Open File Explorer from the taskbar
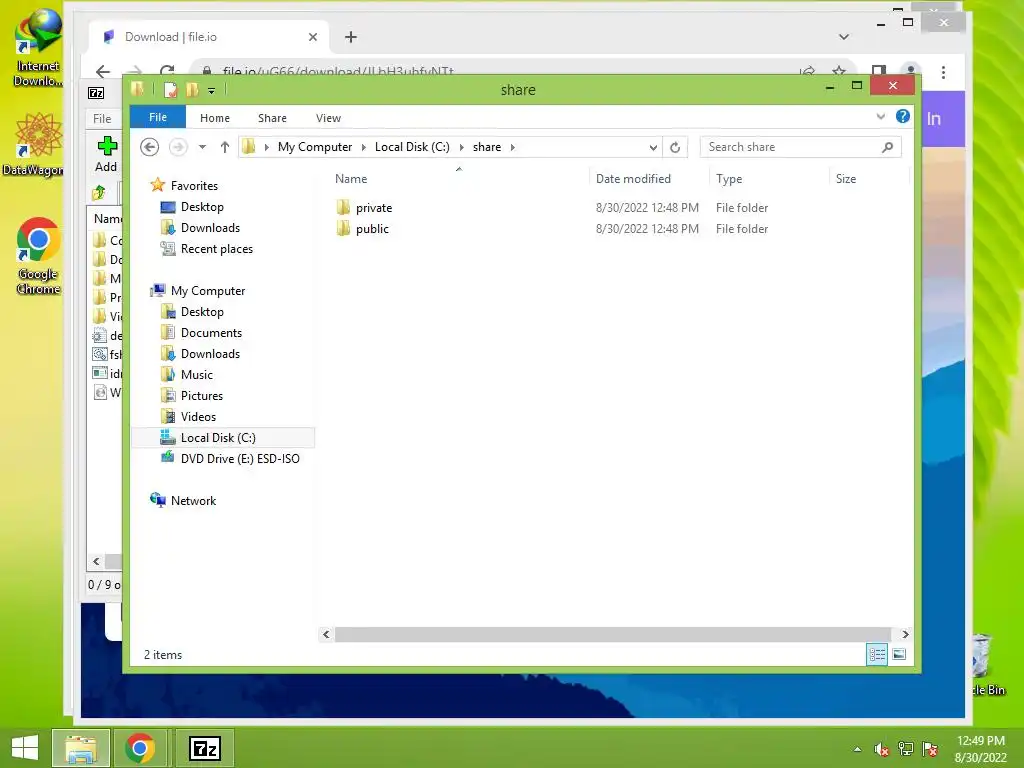This screenshot has height=768, width=1024. coord(80,748)
